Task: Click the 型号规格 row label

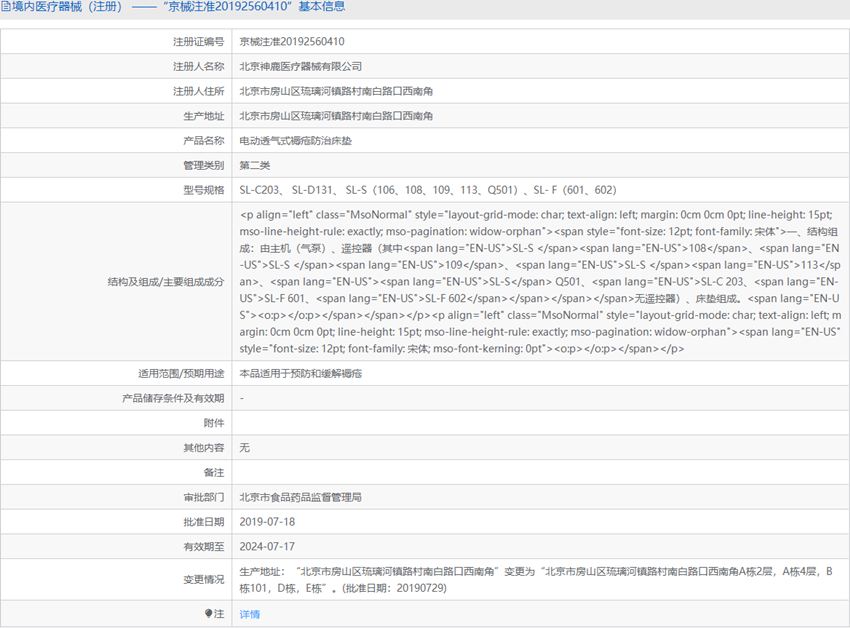Action: click(203, 190)
